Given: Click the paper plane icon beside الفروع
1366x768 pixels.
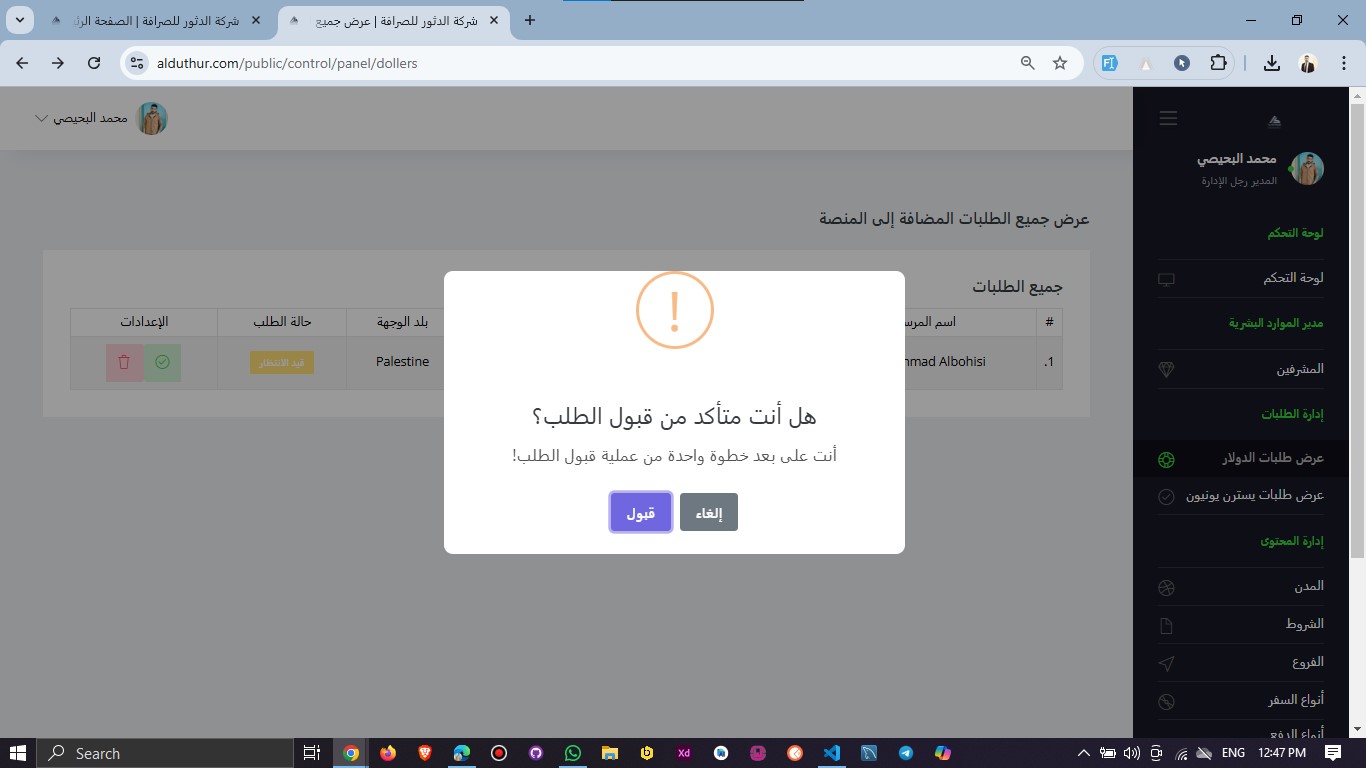Looking at the screenshot, I should [x=1166, y=663].
